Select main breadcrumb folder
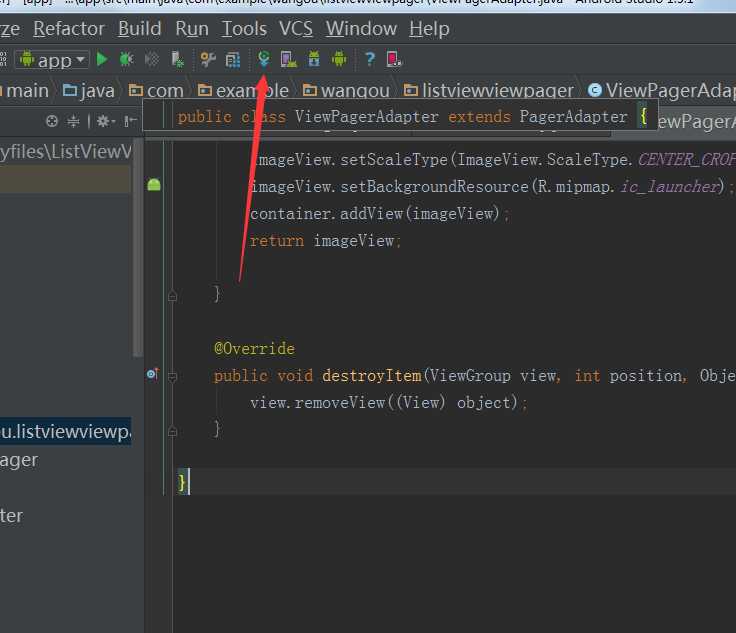 [24, 91]
